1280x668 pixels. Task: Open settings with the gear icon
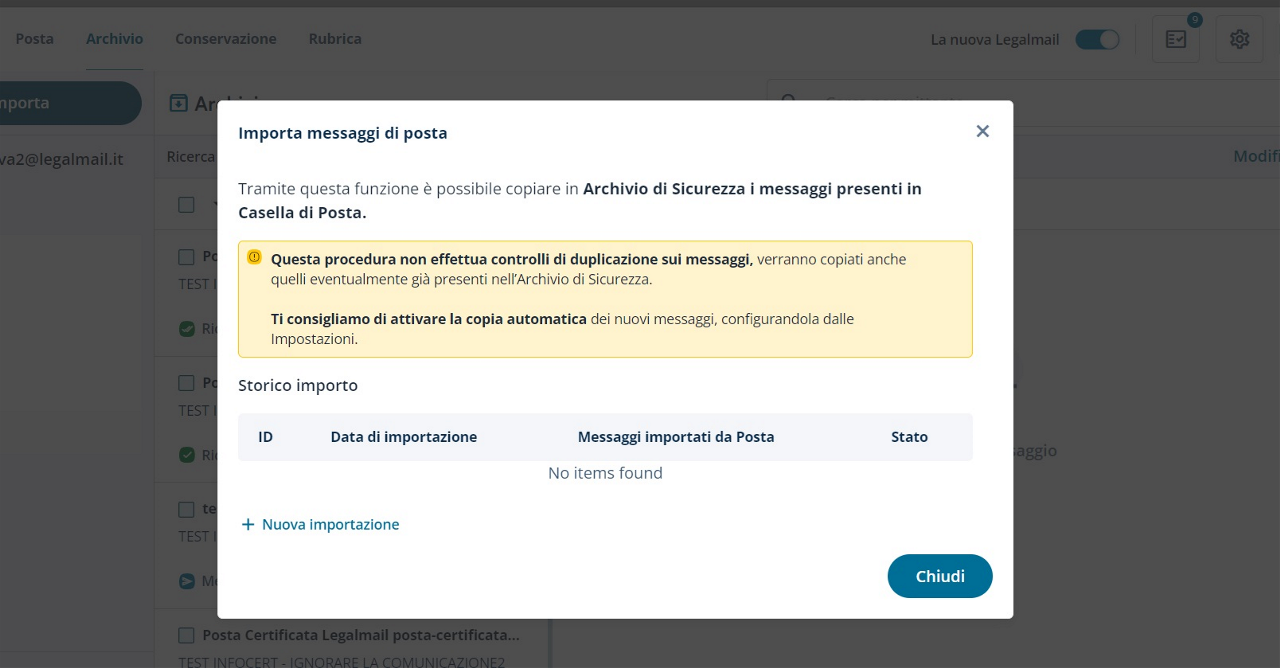click(1239, 39)
